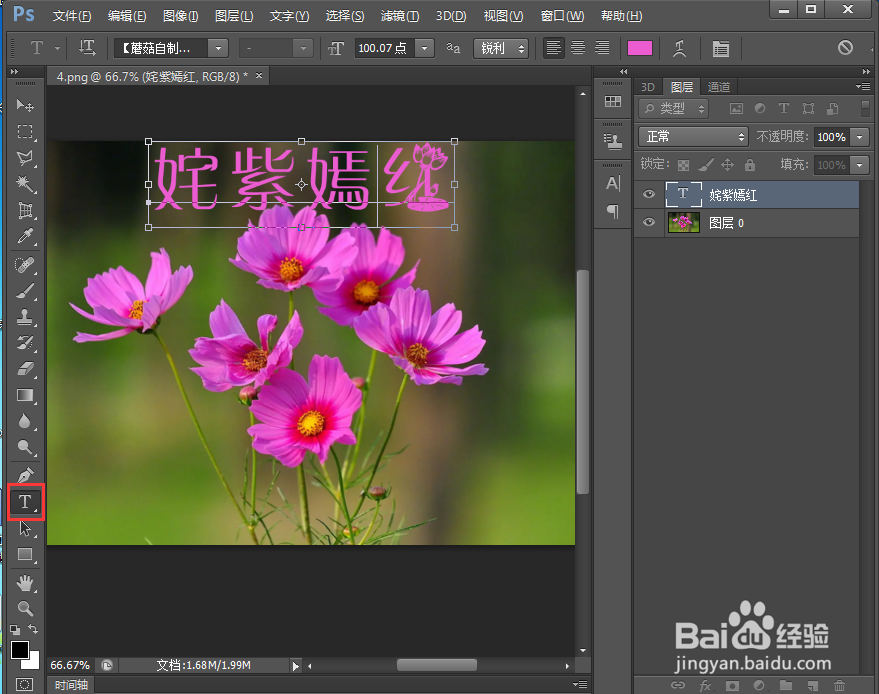Viewport: 879px width, 694px height.
Task: Switch to the 通道 channels tab
Action: click(720, 86)
